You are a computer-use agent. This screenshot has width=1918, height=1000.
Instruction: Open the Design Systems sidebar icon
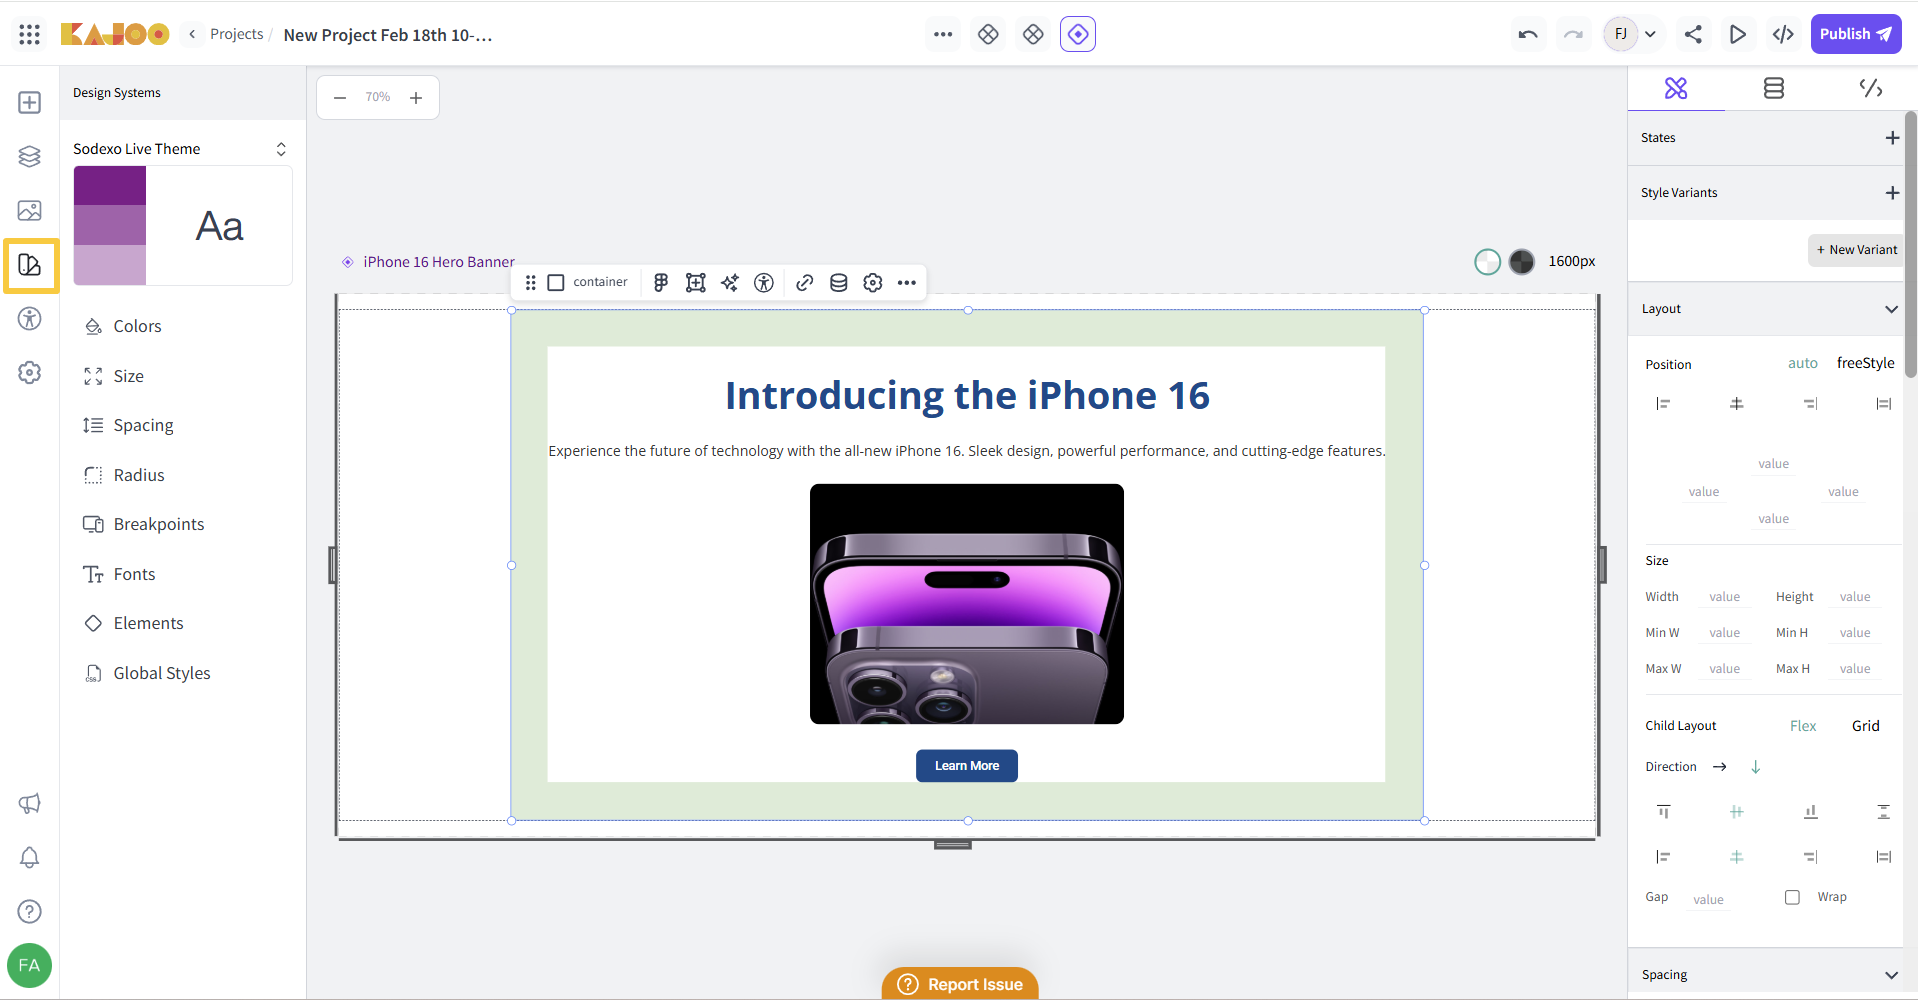(x=30, y=265)
